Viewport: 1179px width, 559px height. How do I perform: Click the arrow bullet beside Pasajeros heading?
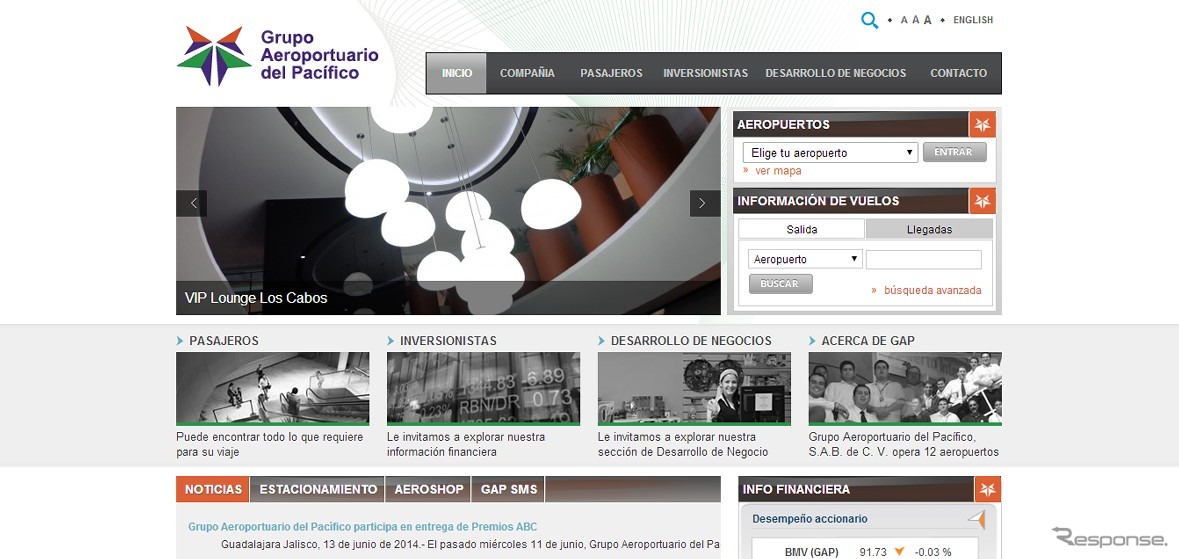click(x=180, y=341)
